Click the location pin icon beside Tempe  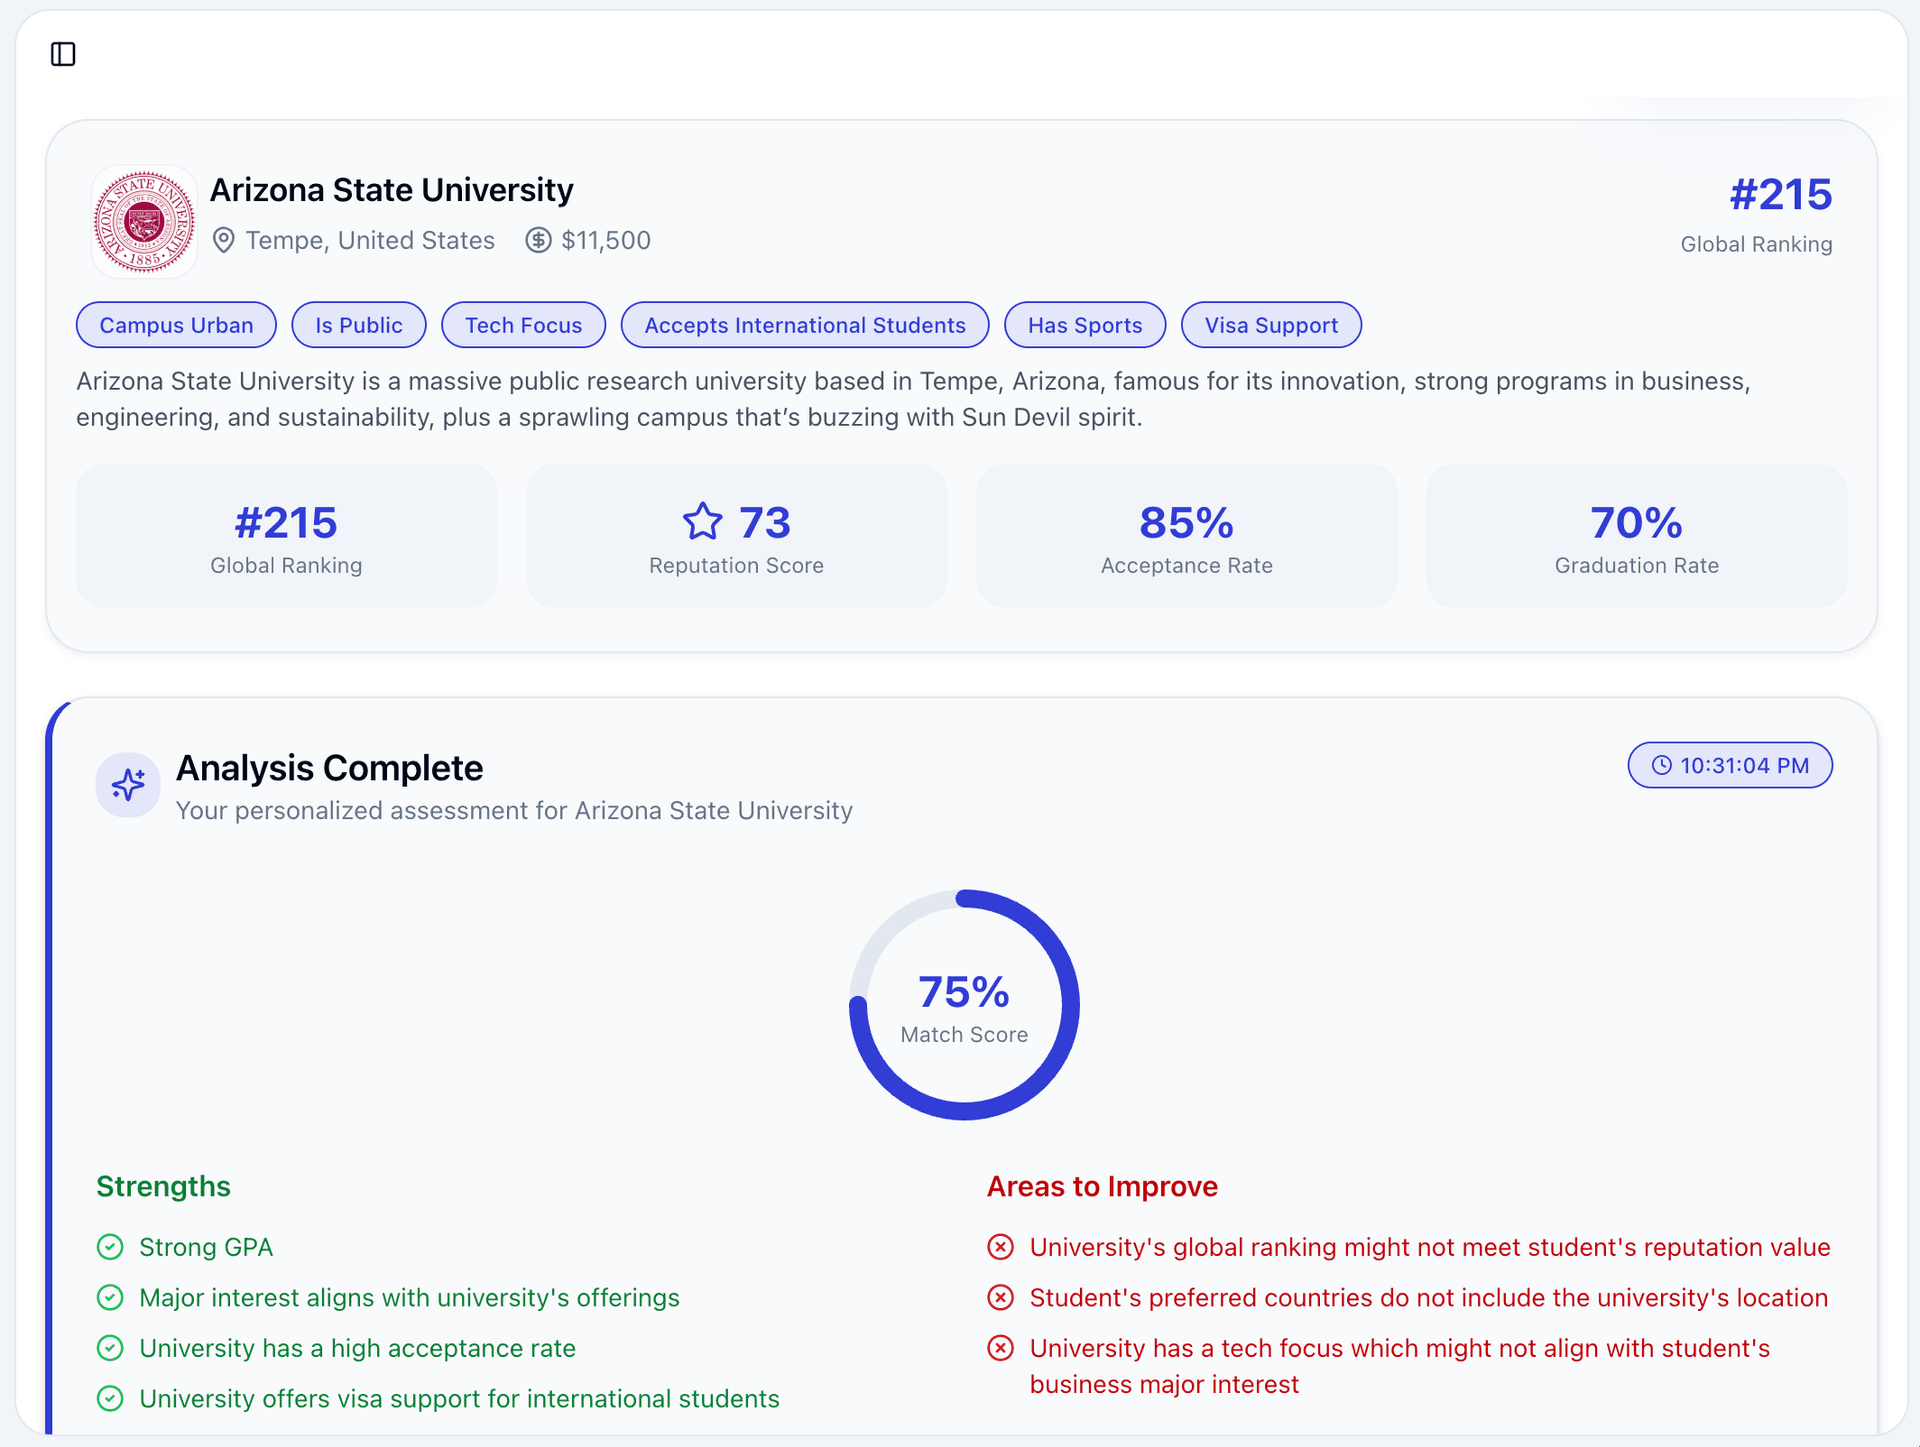point(224,241)
